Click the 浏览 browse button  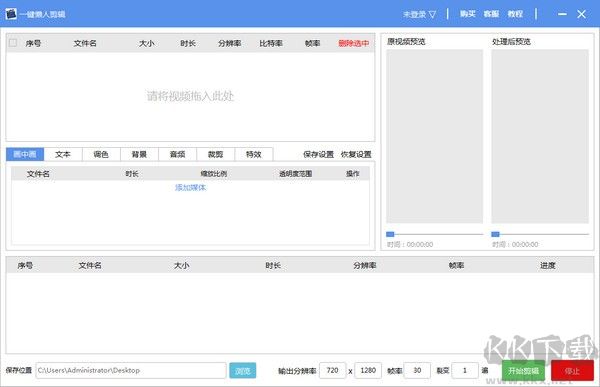pyautogui.click(x=243, y=371)
